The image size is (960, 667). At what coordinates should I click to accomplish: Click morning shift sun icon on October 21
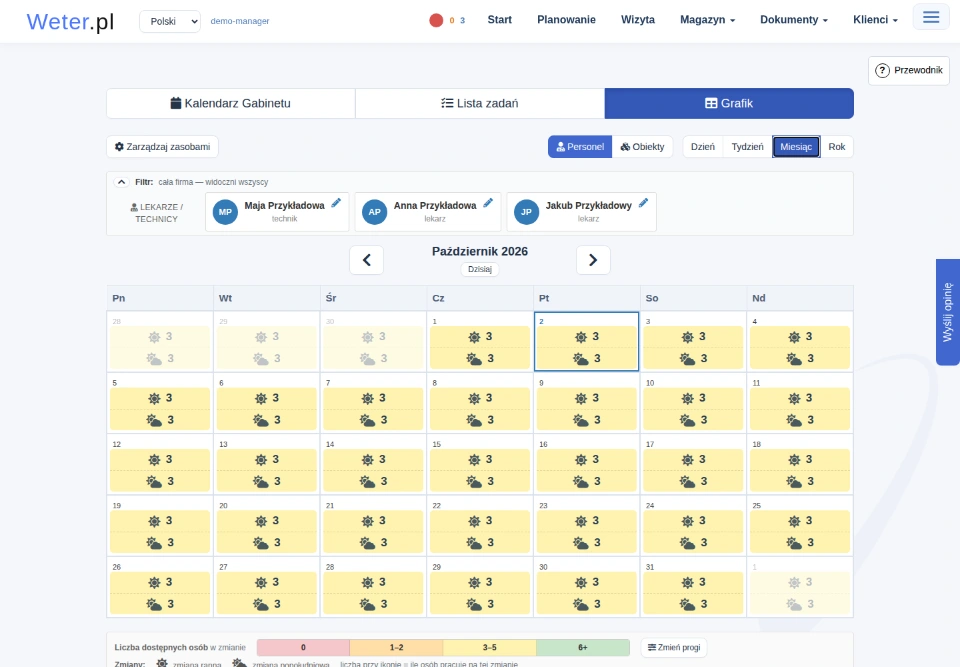click(x=367, y=521)
